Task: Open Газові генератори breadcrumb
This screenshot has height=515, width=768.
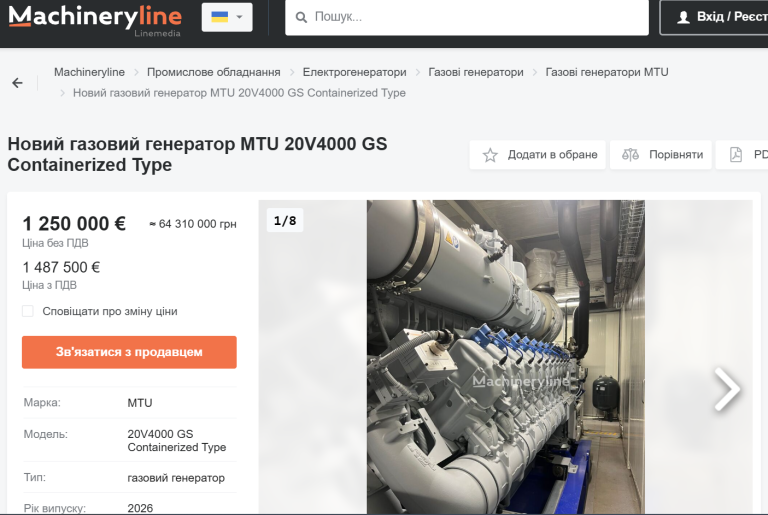Action: pyautogui.click(x=476, y=72)
